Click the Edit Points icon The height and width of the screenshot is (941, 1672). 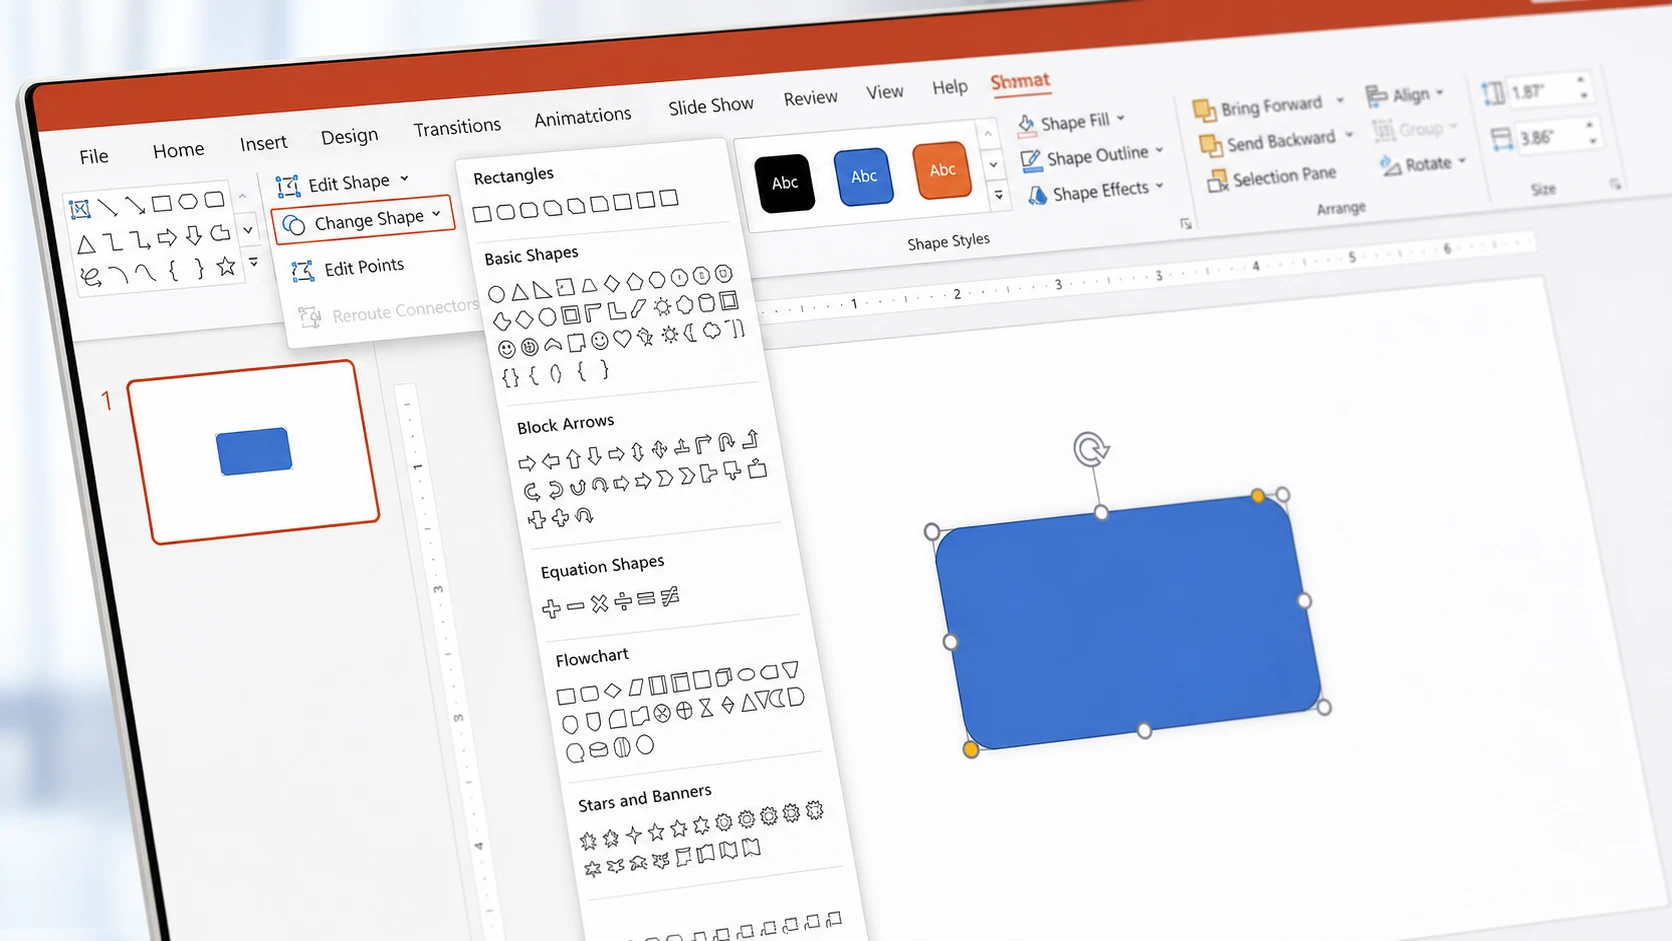pos(302,272)
